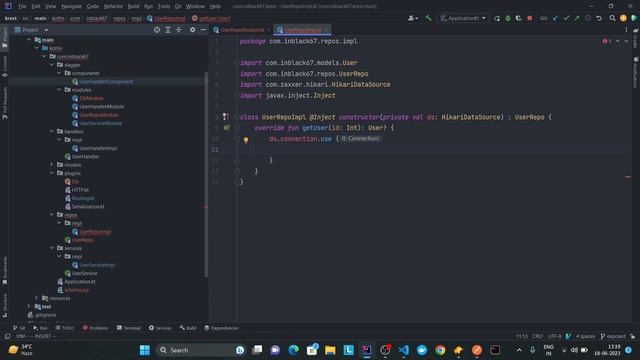The width and height of the screenshot is (640, 360).
Task: Open Git history clock icon
Action: pos(588,18)
